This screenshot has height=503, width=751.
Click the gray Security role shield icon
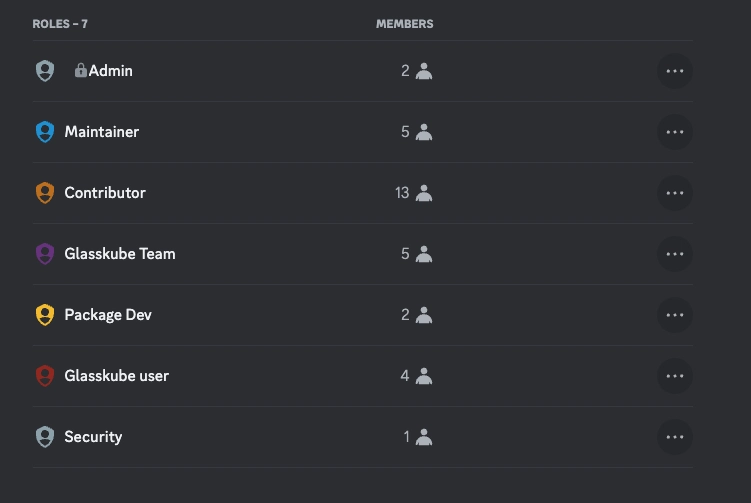point(45,437)
